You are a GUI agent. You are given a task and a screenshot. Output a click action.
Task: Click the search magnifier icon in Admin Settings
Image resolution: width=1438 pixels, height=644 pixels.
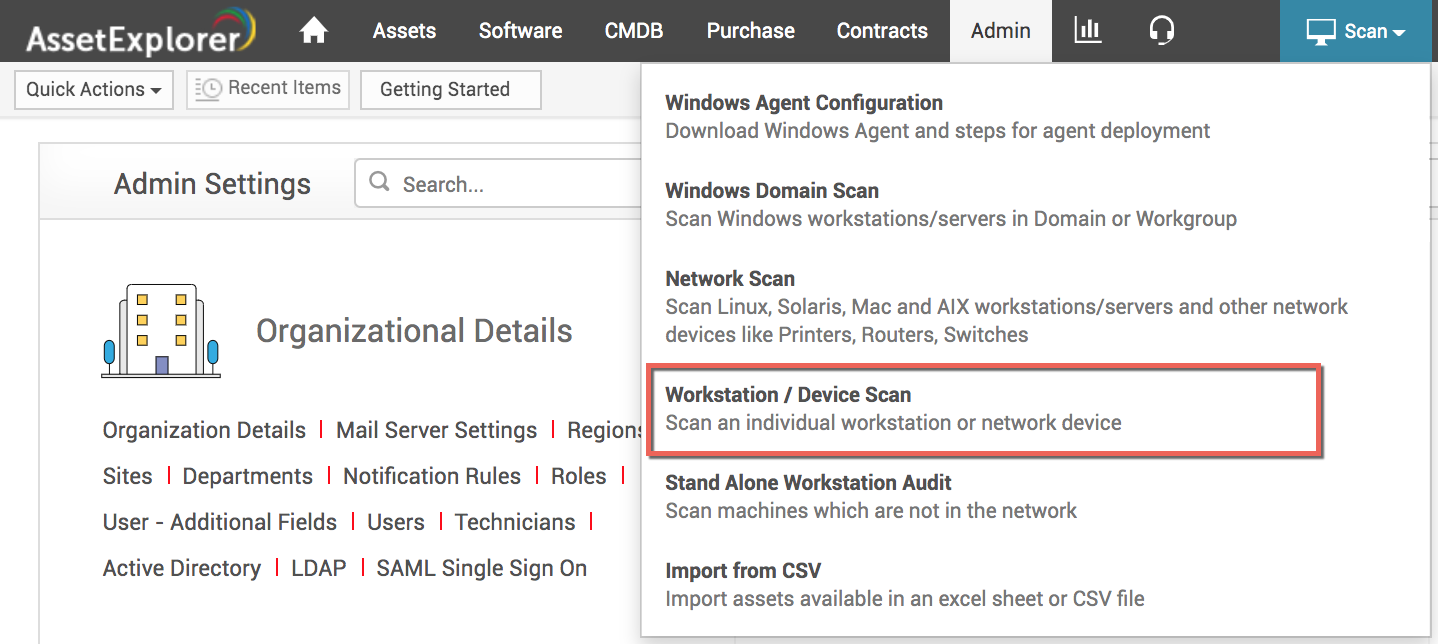click(x=379, y=182)
